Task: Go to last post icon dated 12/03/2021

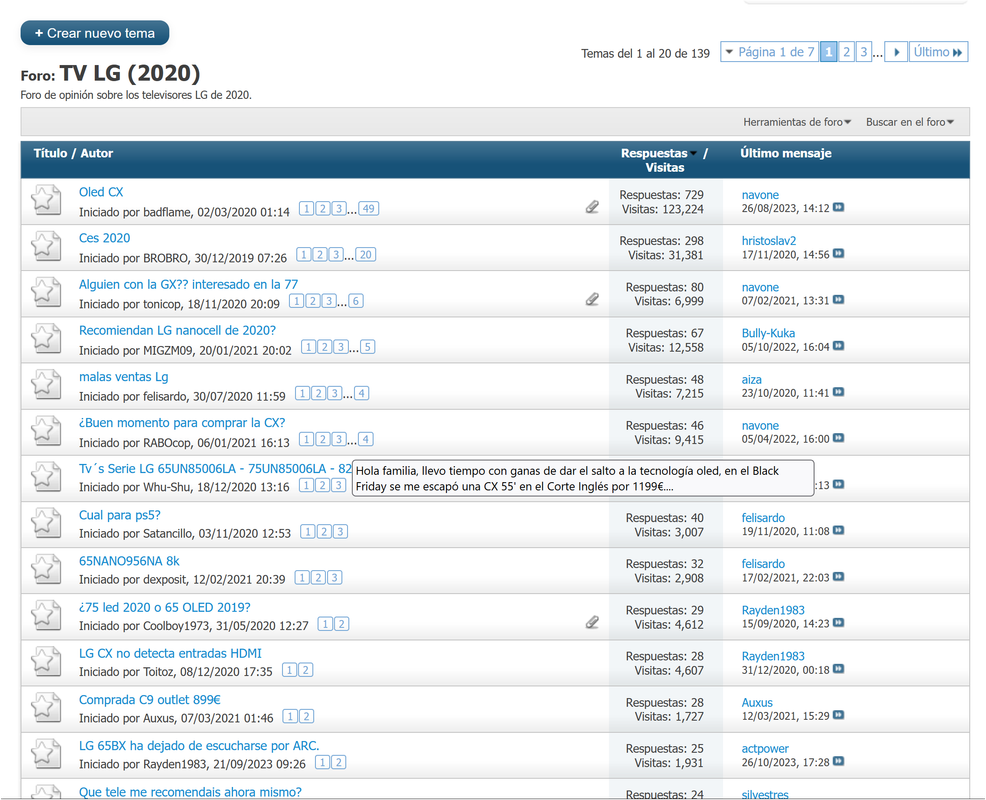Action: 838,715
